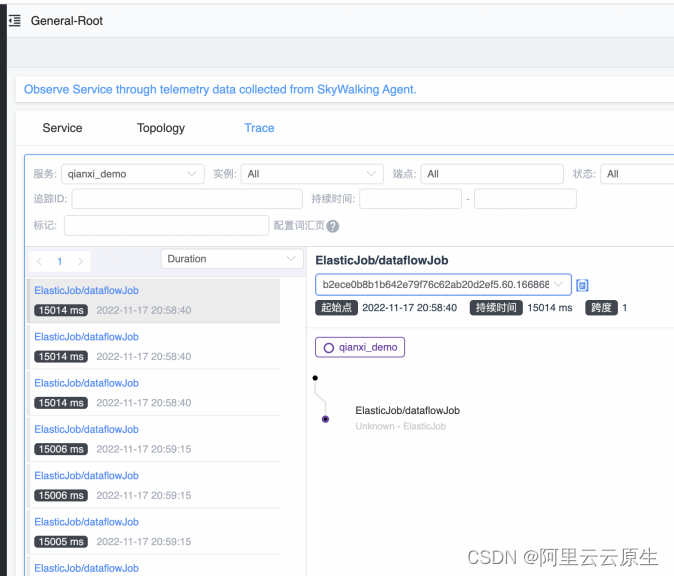This screenshot has width=674, height=576.
Task: Click the 15005 ms duration badge
Action: [x=61, y=542]
